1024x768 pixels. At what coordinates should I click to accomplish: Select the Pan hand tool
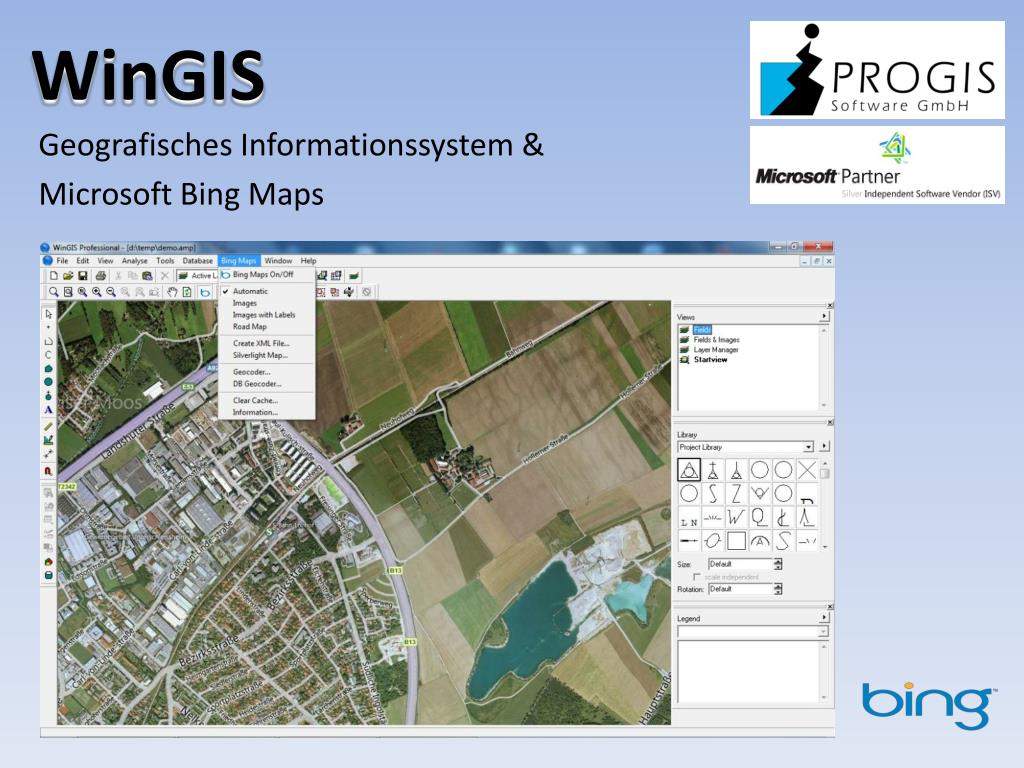pos(172,292)
